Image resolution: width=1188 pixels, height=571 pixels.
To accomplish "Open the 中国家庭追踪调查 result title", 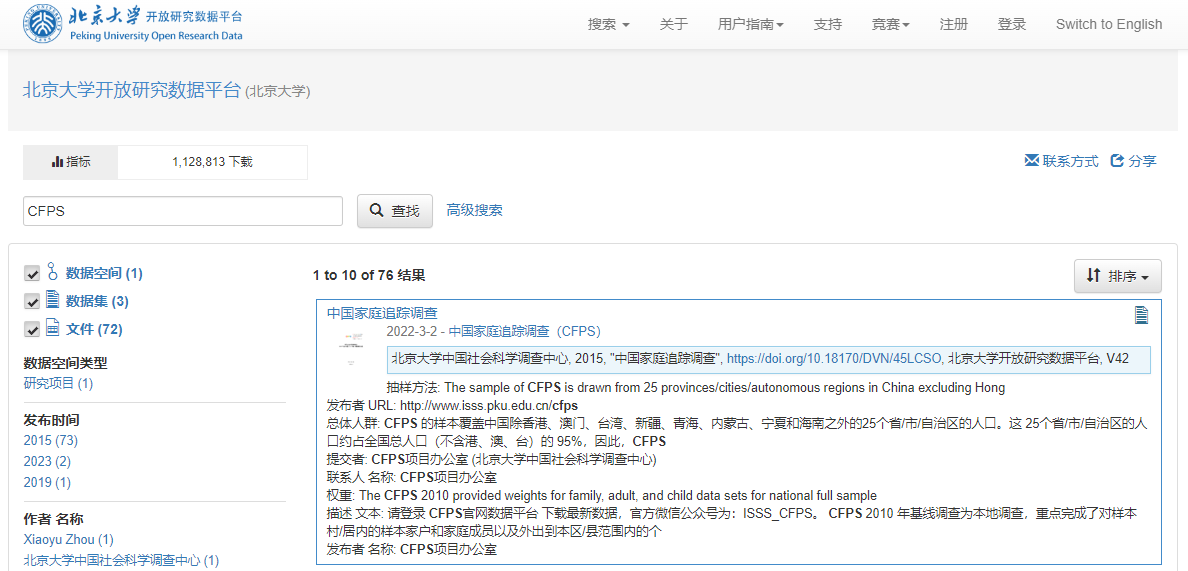I will (x=382, y=313).
